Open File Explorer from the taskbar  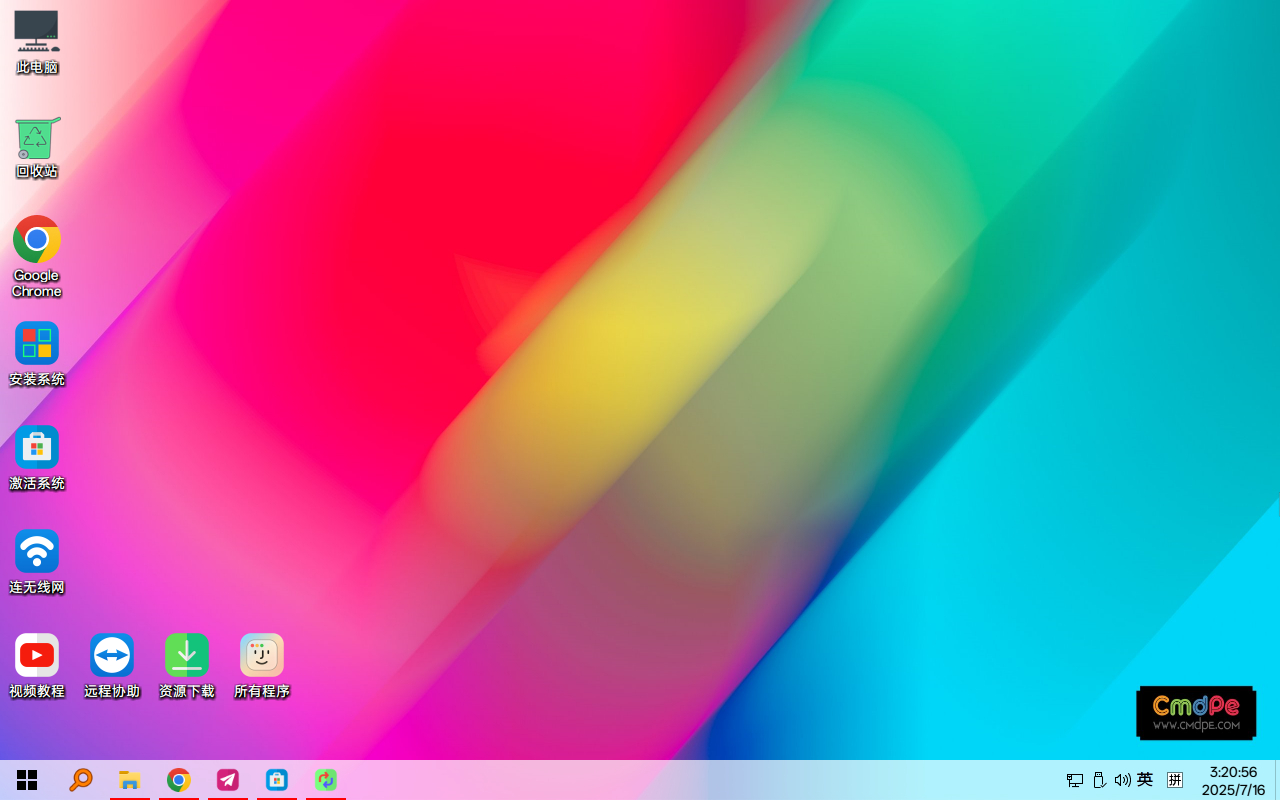pos(129,780)
